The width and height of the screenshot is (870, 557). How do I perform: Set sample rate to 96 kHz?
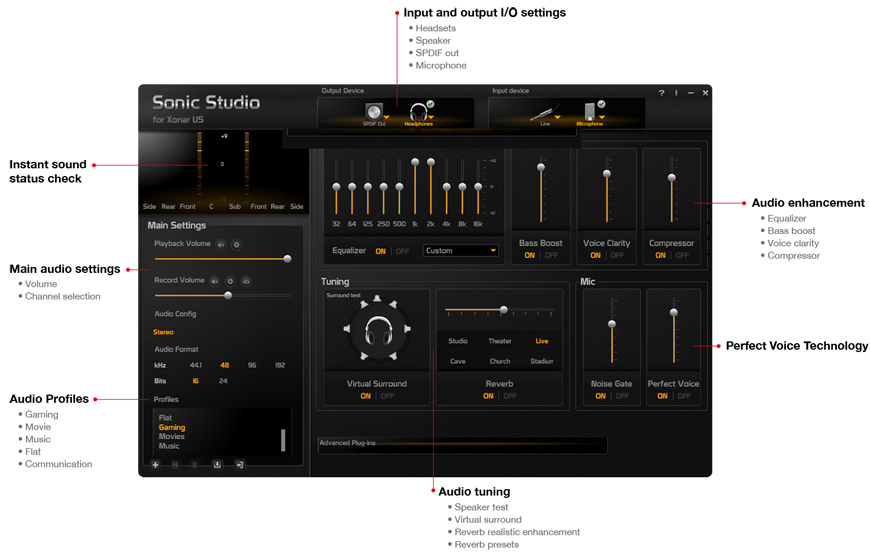[252, 366]
